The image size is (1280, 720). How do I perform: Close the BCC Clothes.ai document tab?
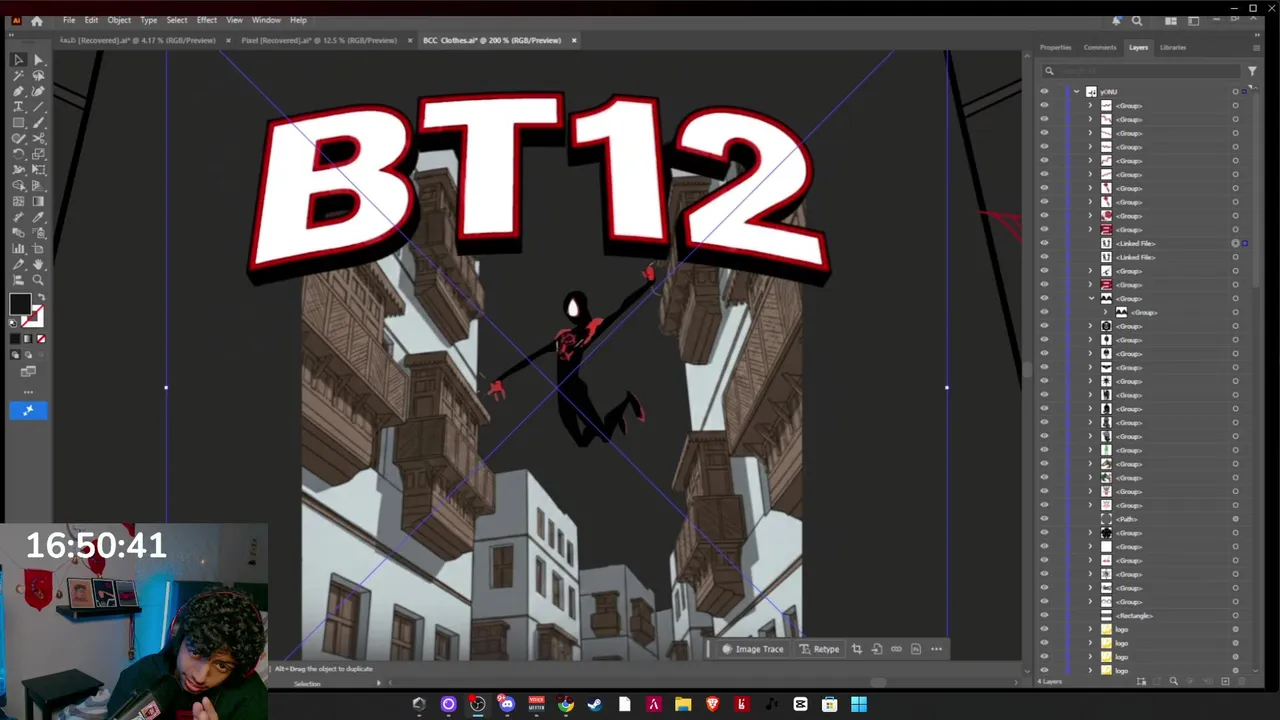click(574, 40)
